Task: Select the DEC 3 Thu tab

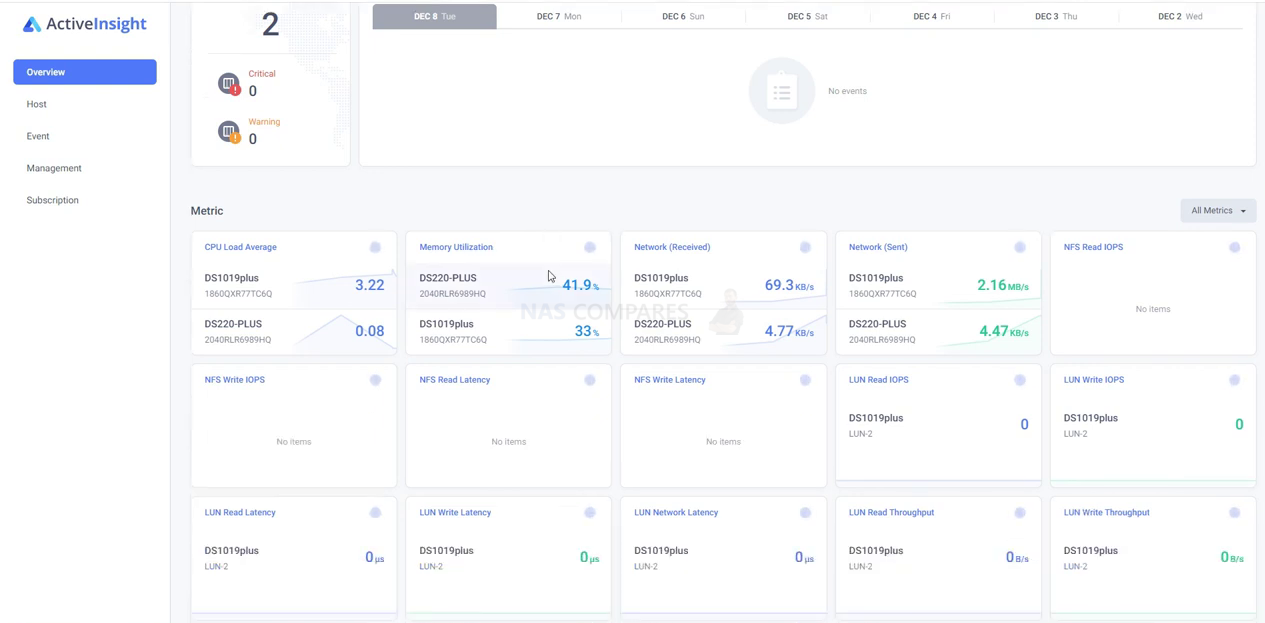Action: (x=1056, y=16)
